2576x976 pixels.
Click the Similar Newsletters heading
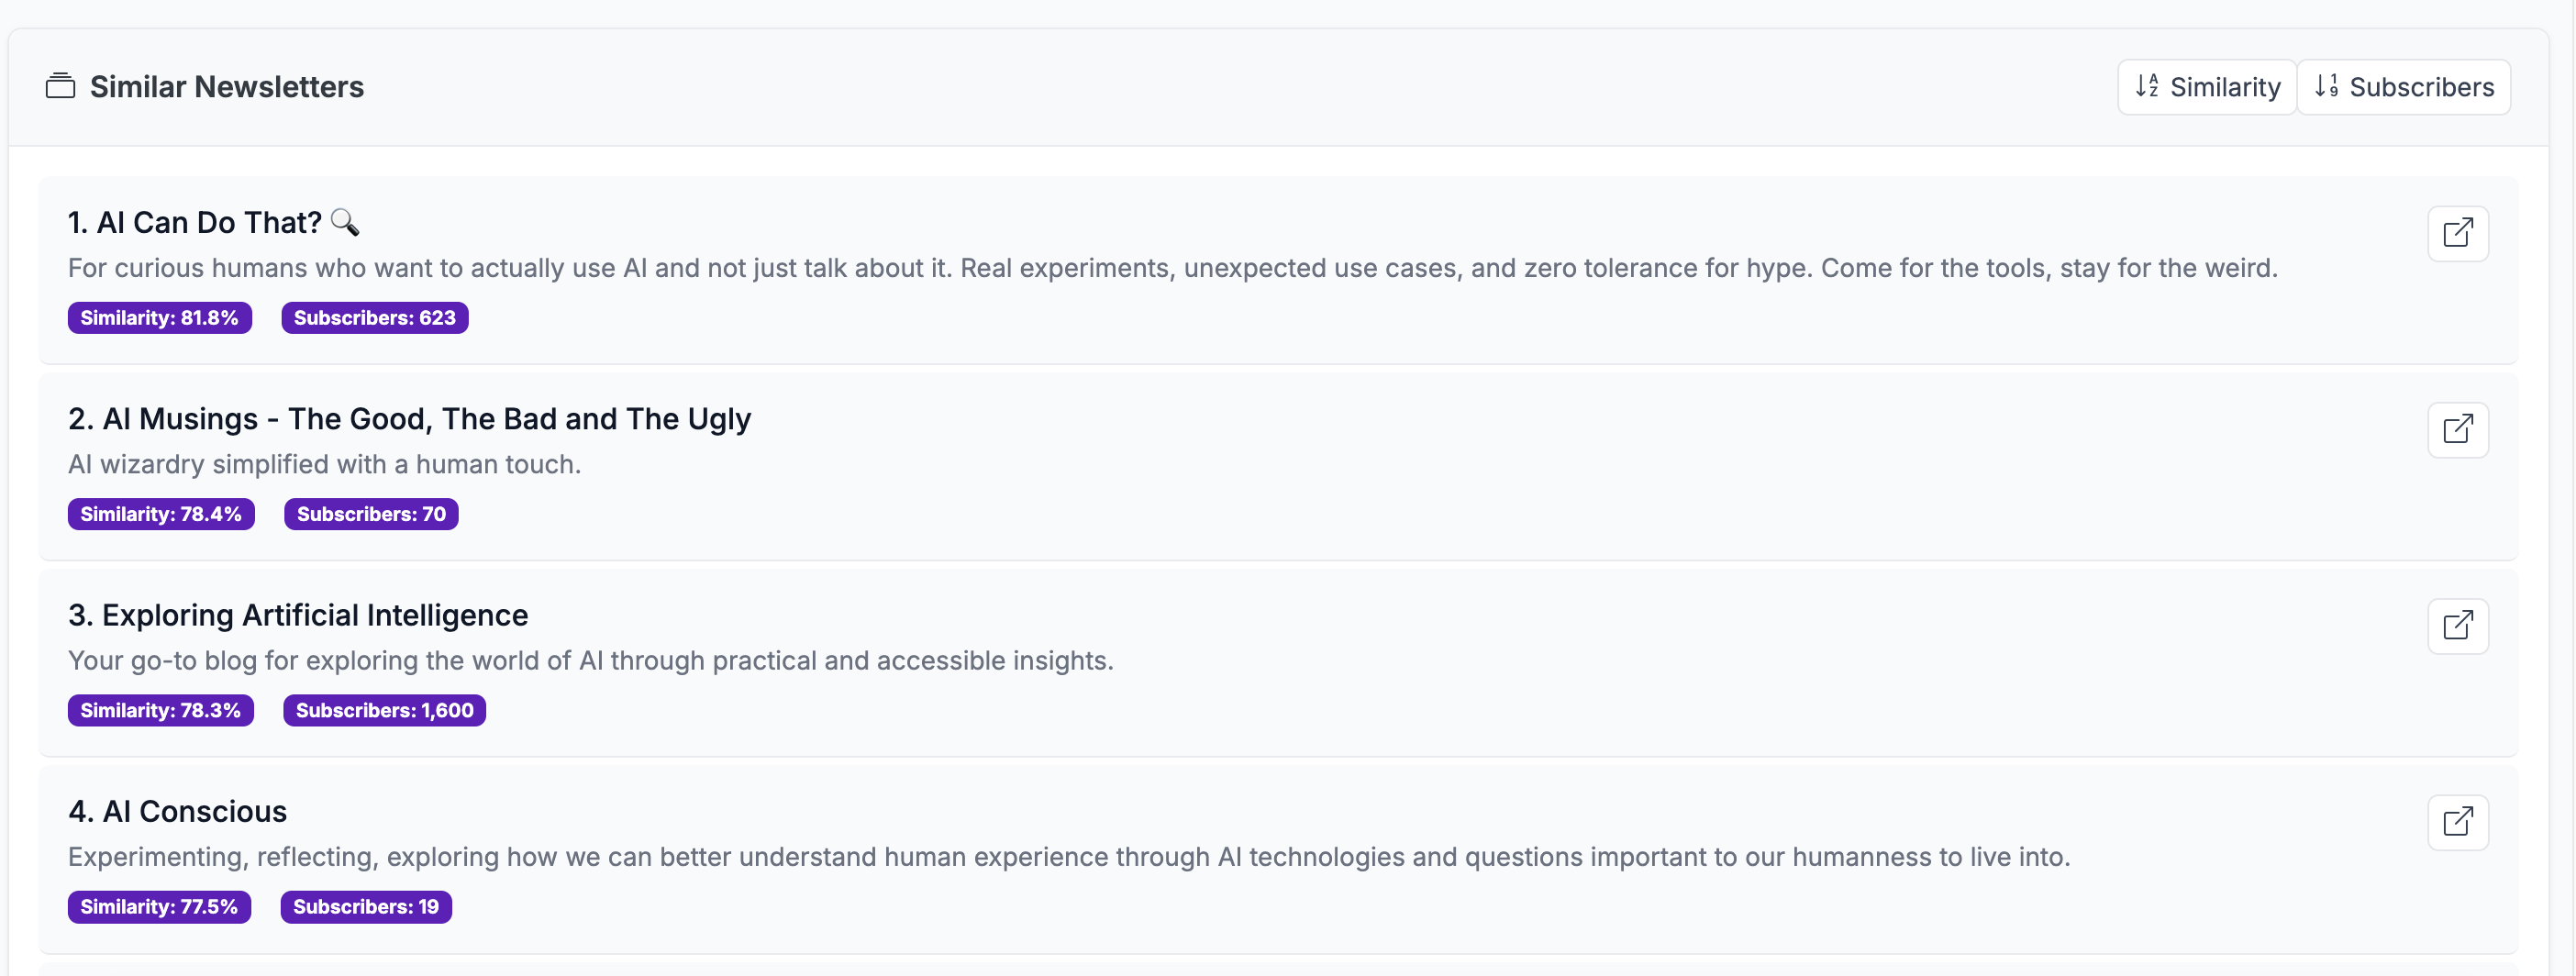click(226, 87)
